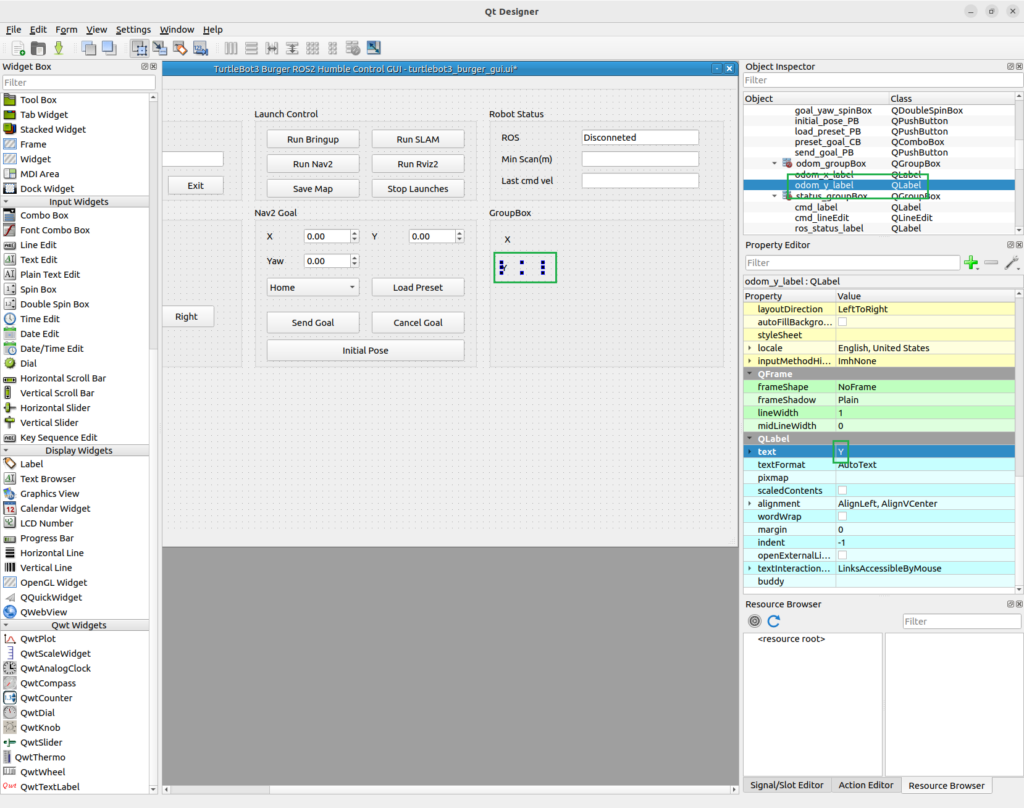Float the Object Inspector panel icon
This screenshot has height=808, width=1024.
point(1010,67)
